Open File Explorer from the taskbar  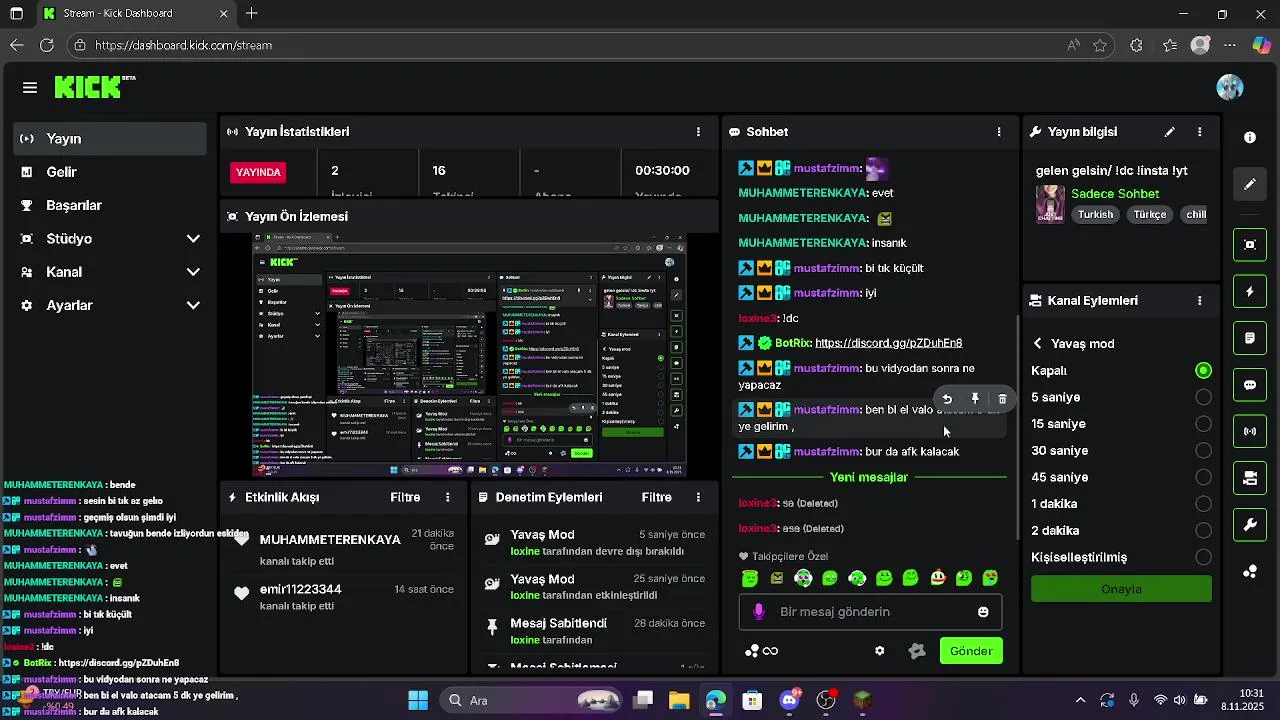click(x=679, y=700)
